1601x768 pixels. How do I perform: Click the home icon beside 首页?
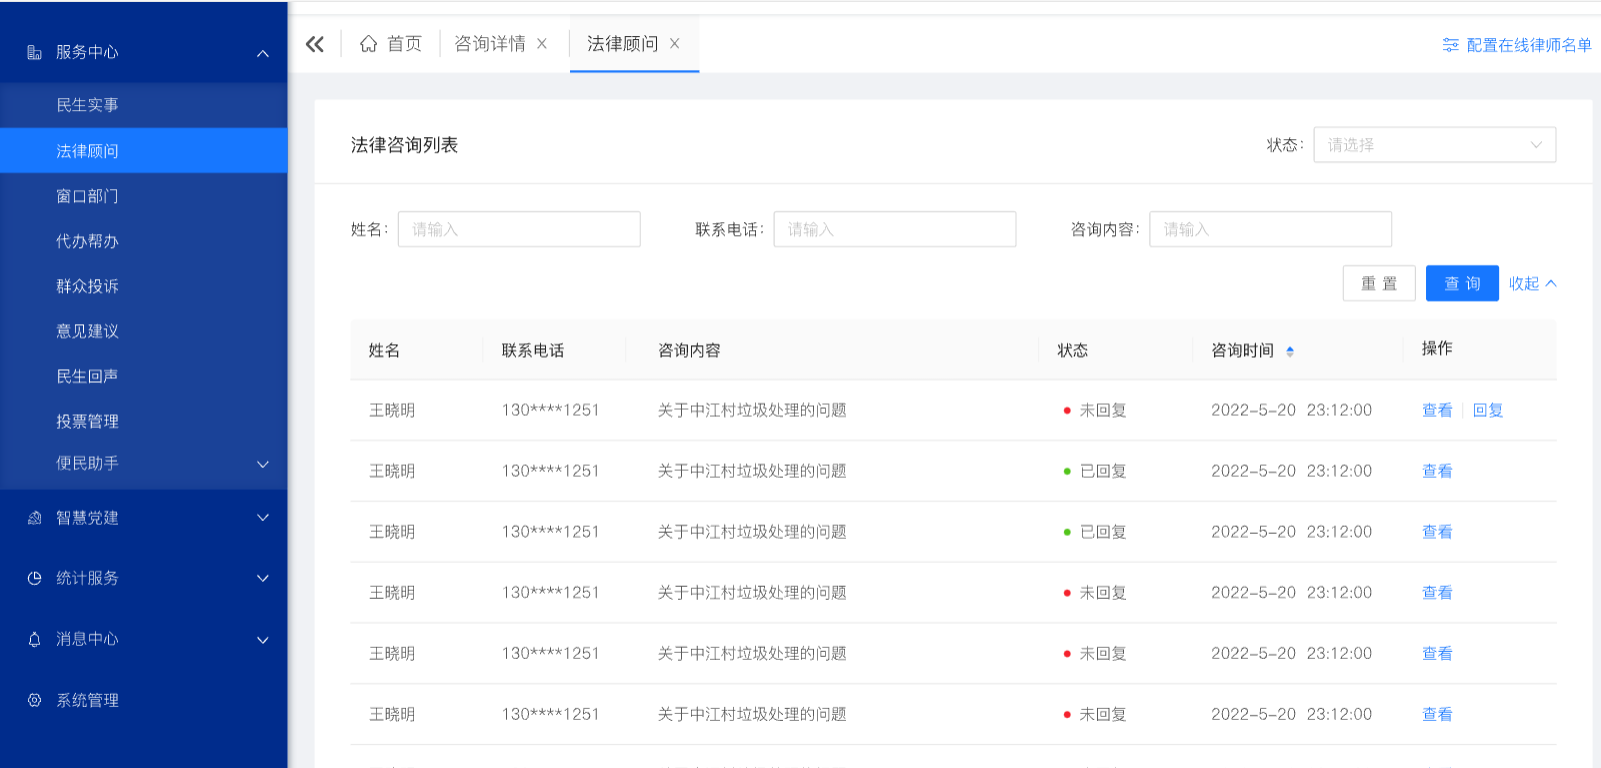(368, 44)
